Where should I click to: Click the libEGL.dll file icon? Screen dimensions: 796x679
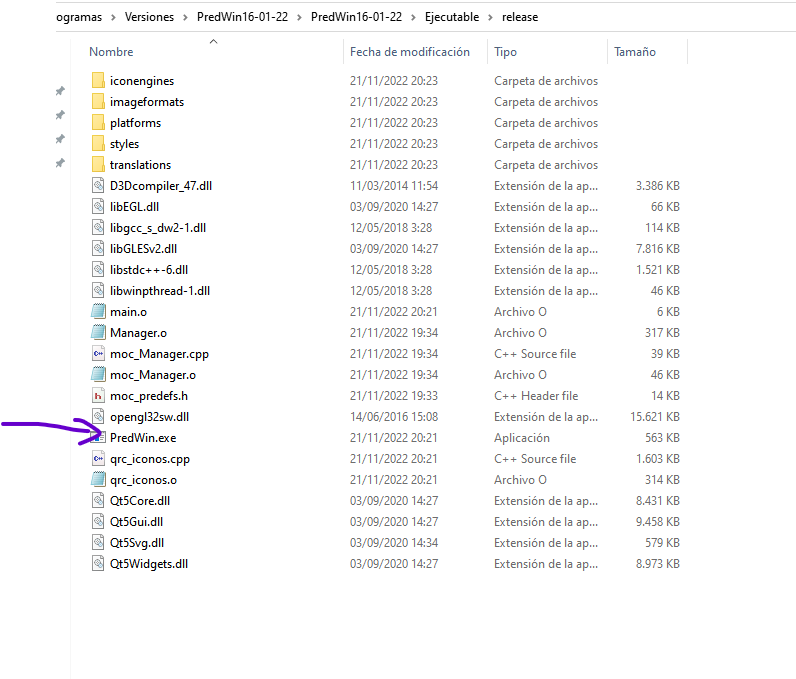click(98, 207)
